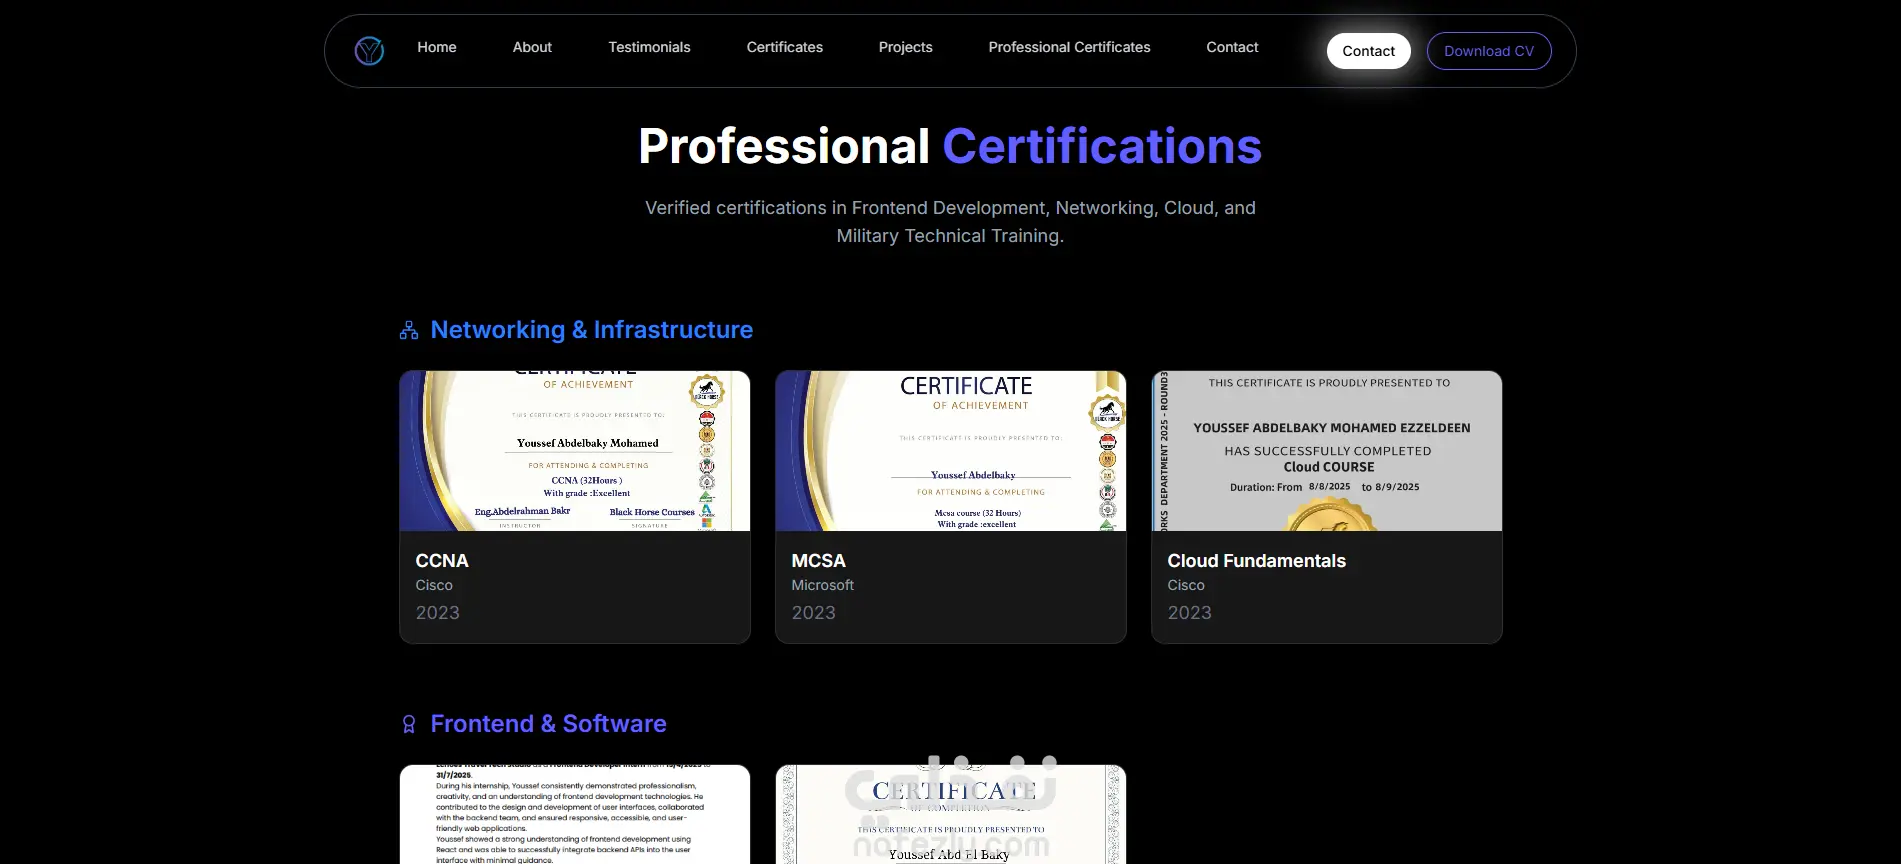Click the site logo icon in navbar
This screenshot has height=864, width=1902.
coord(369,50)
